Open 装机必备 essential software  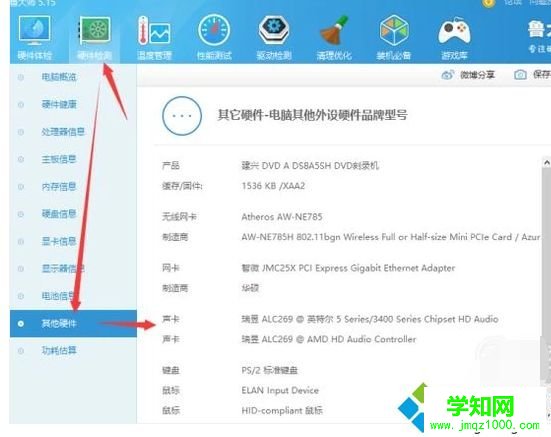(x=394, y=38)
